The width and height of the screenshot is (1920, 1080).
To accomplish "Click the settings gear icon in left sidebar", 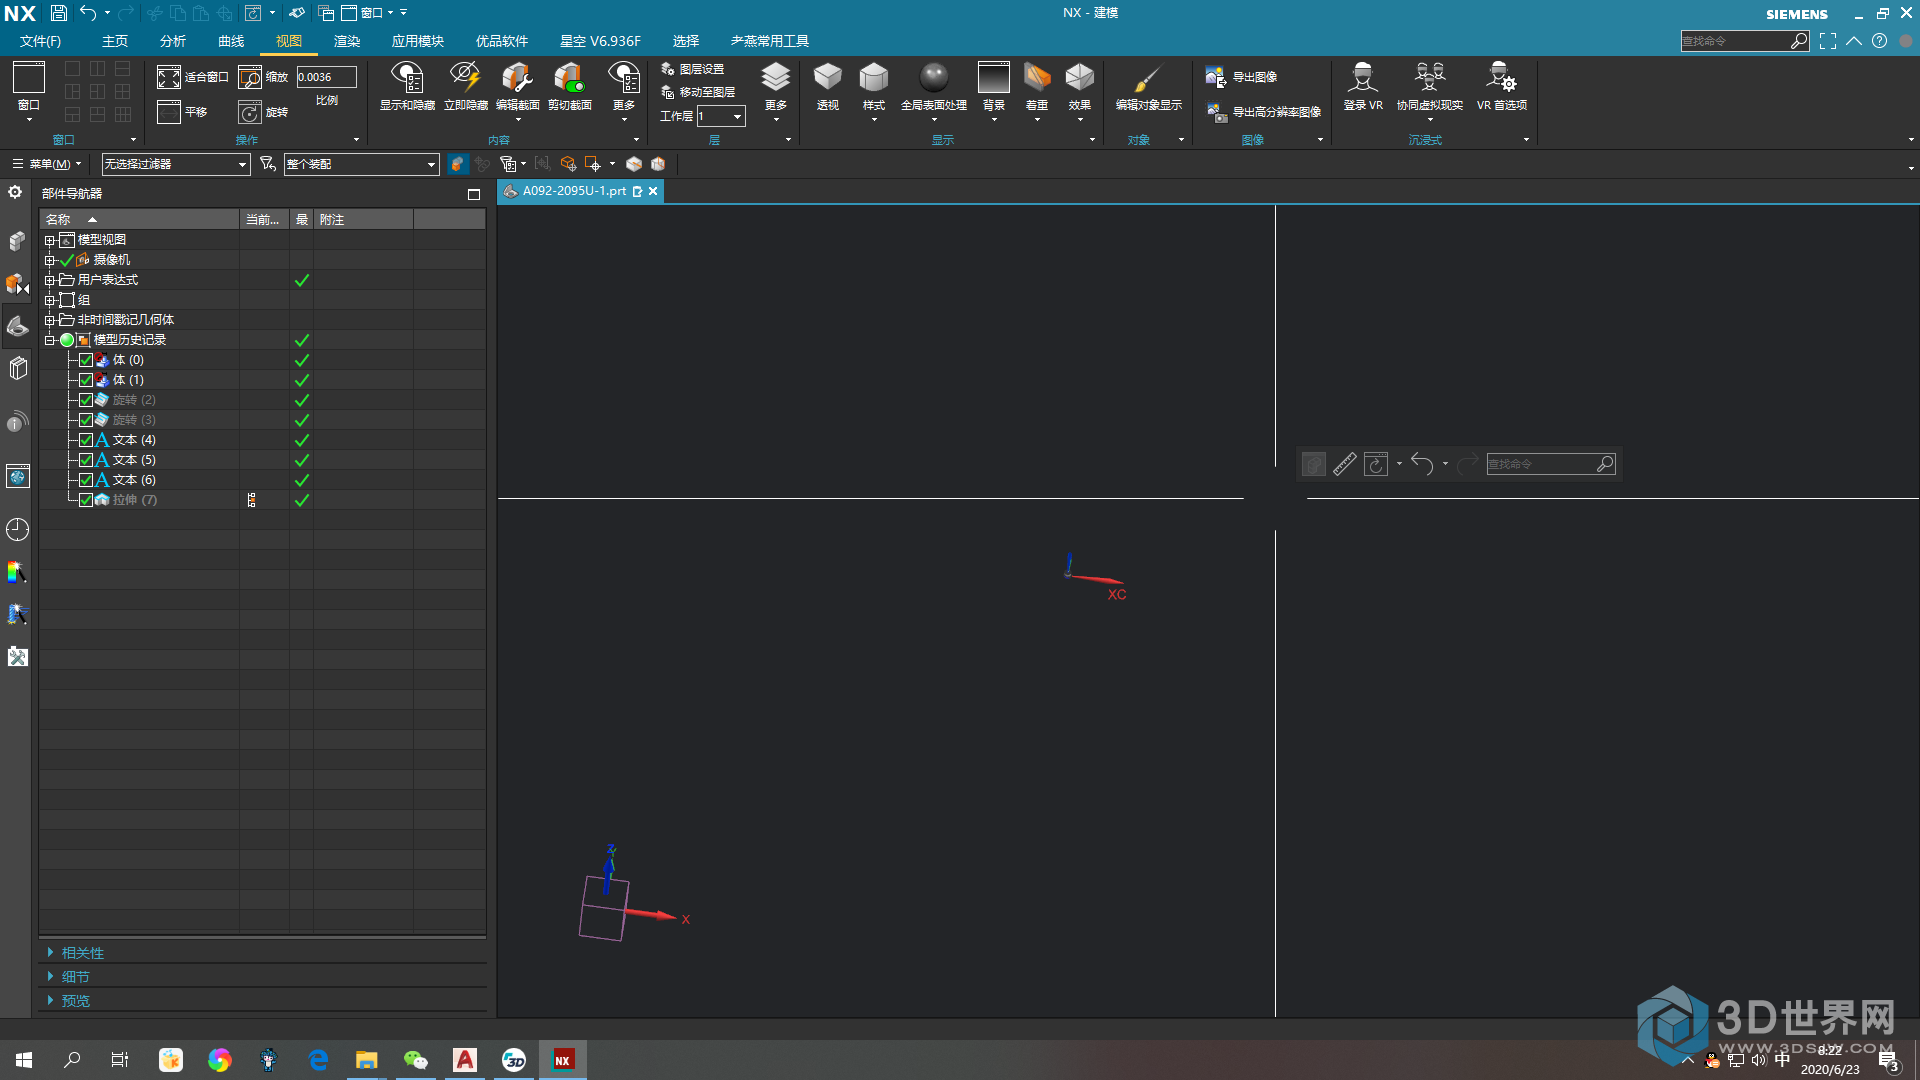I will pyautogui.click(x=15, y=192).
